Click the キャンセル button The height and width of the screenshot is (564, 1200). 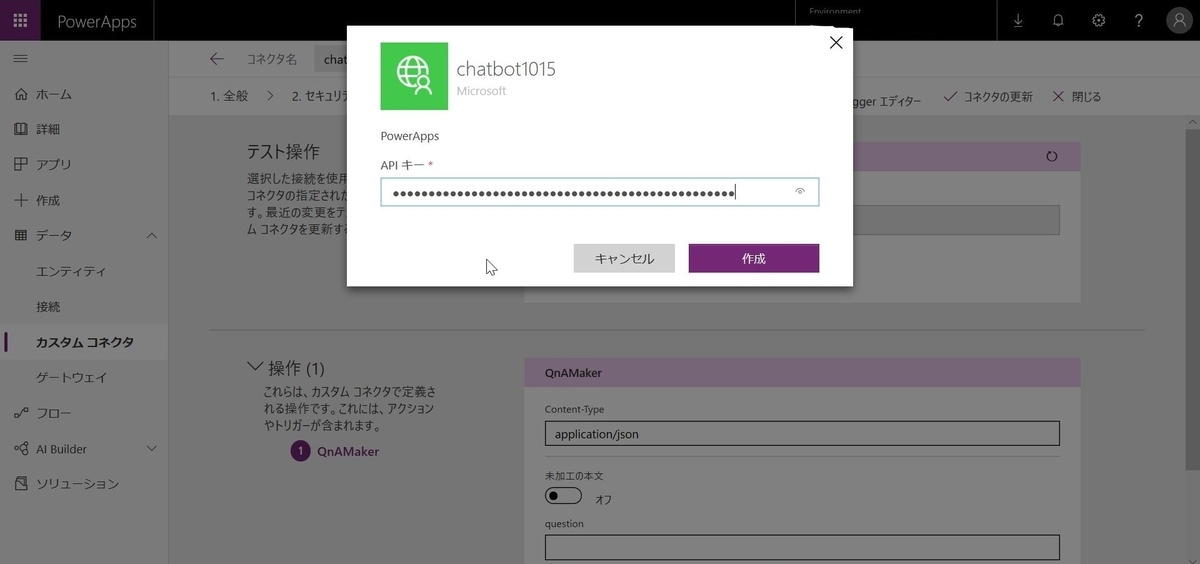click(624, 258)
